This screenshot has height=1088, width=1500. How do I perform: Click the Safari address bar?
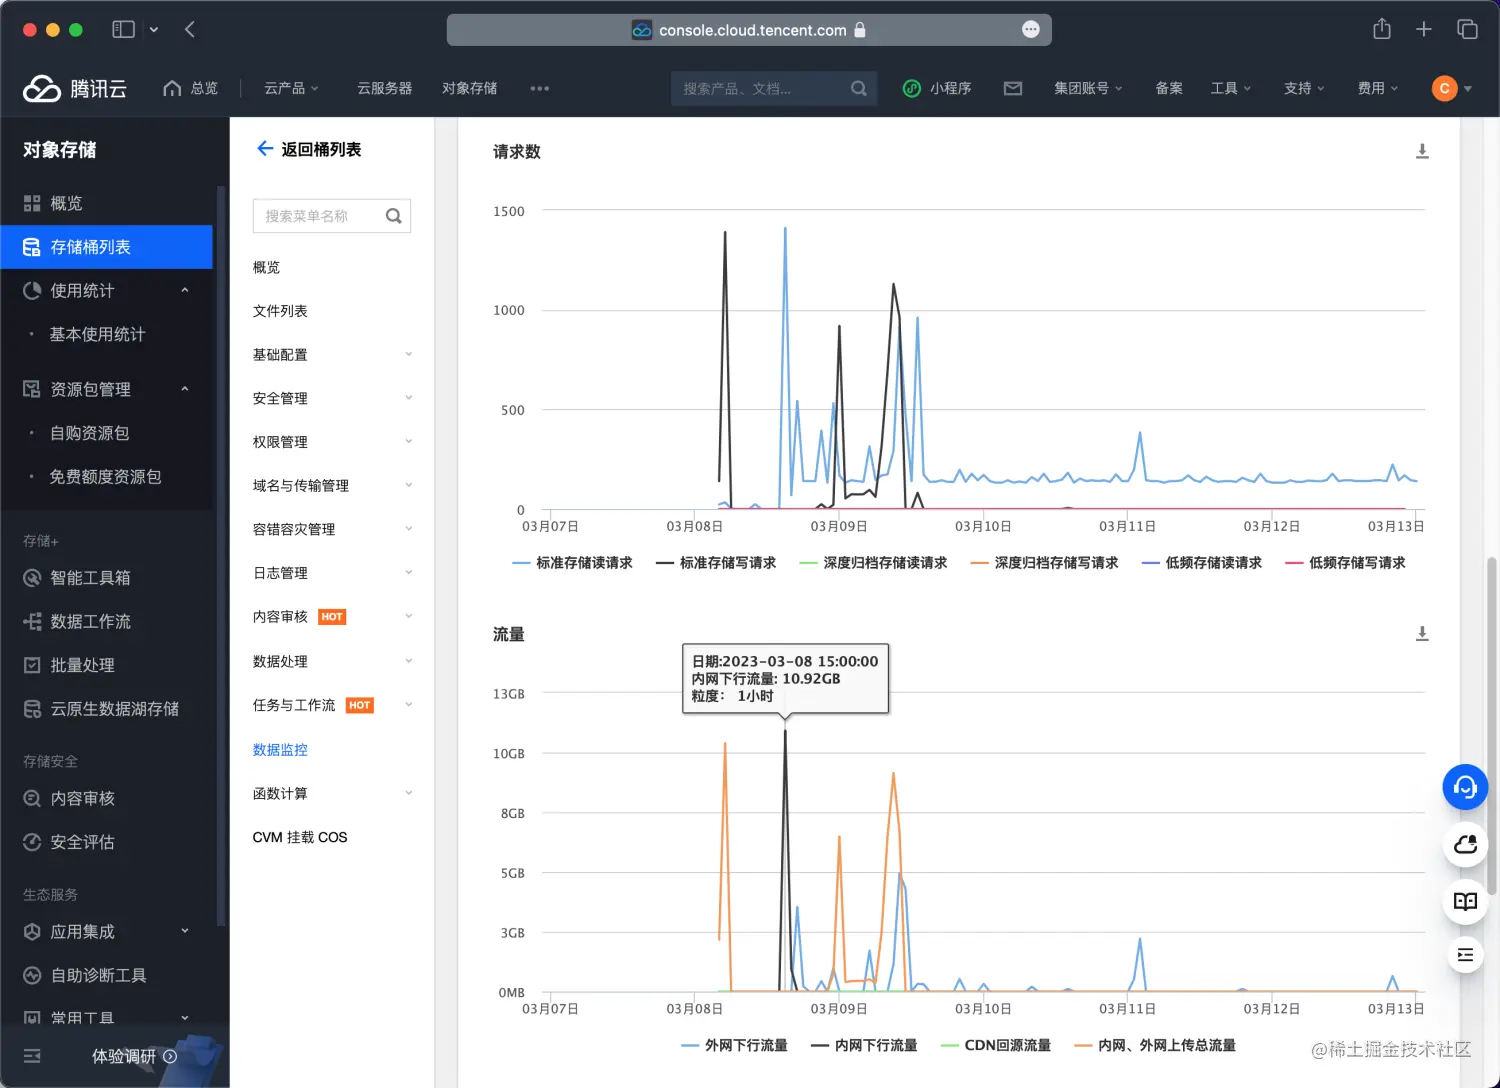point(749,30)
